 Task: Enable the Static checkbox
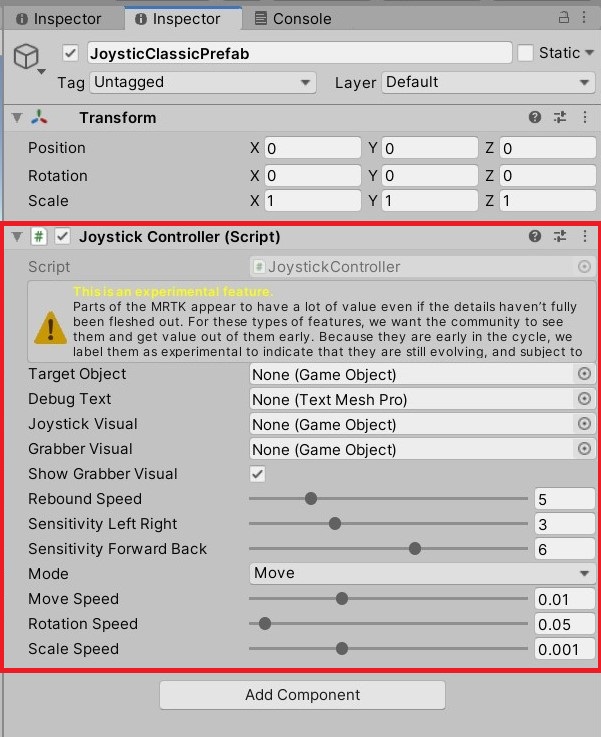coord(525,53)
